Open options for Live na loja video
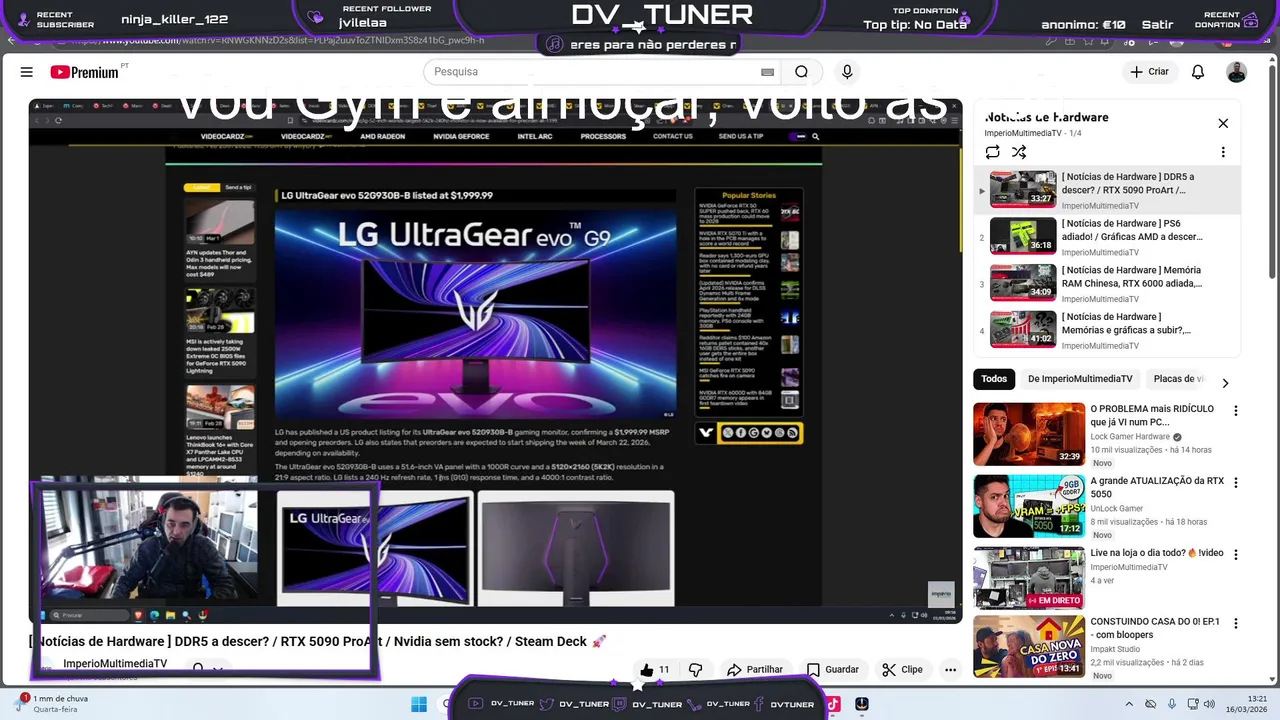Image resolution: width=1280 pixels, height=720 pixels. click(1236, 554)
